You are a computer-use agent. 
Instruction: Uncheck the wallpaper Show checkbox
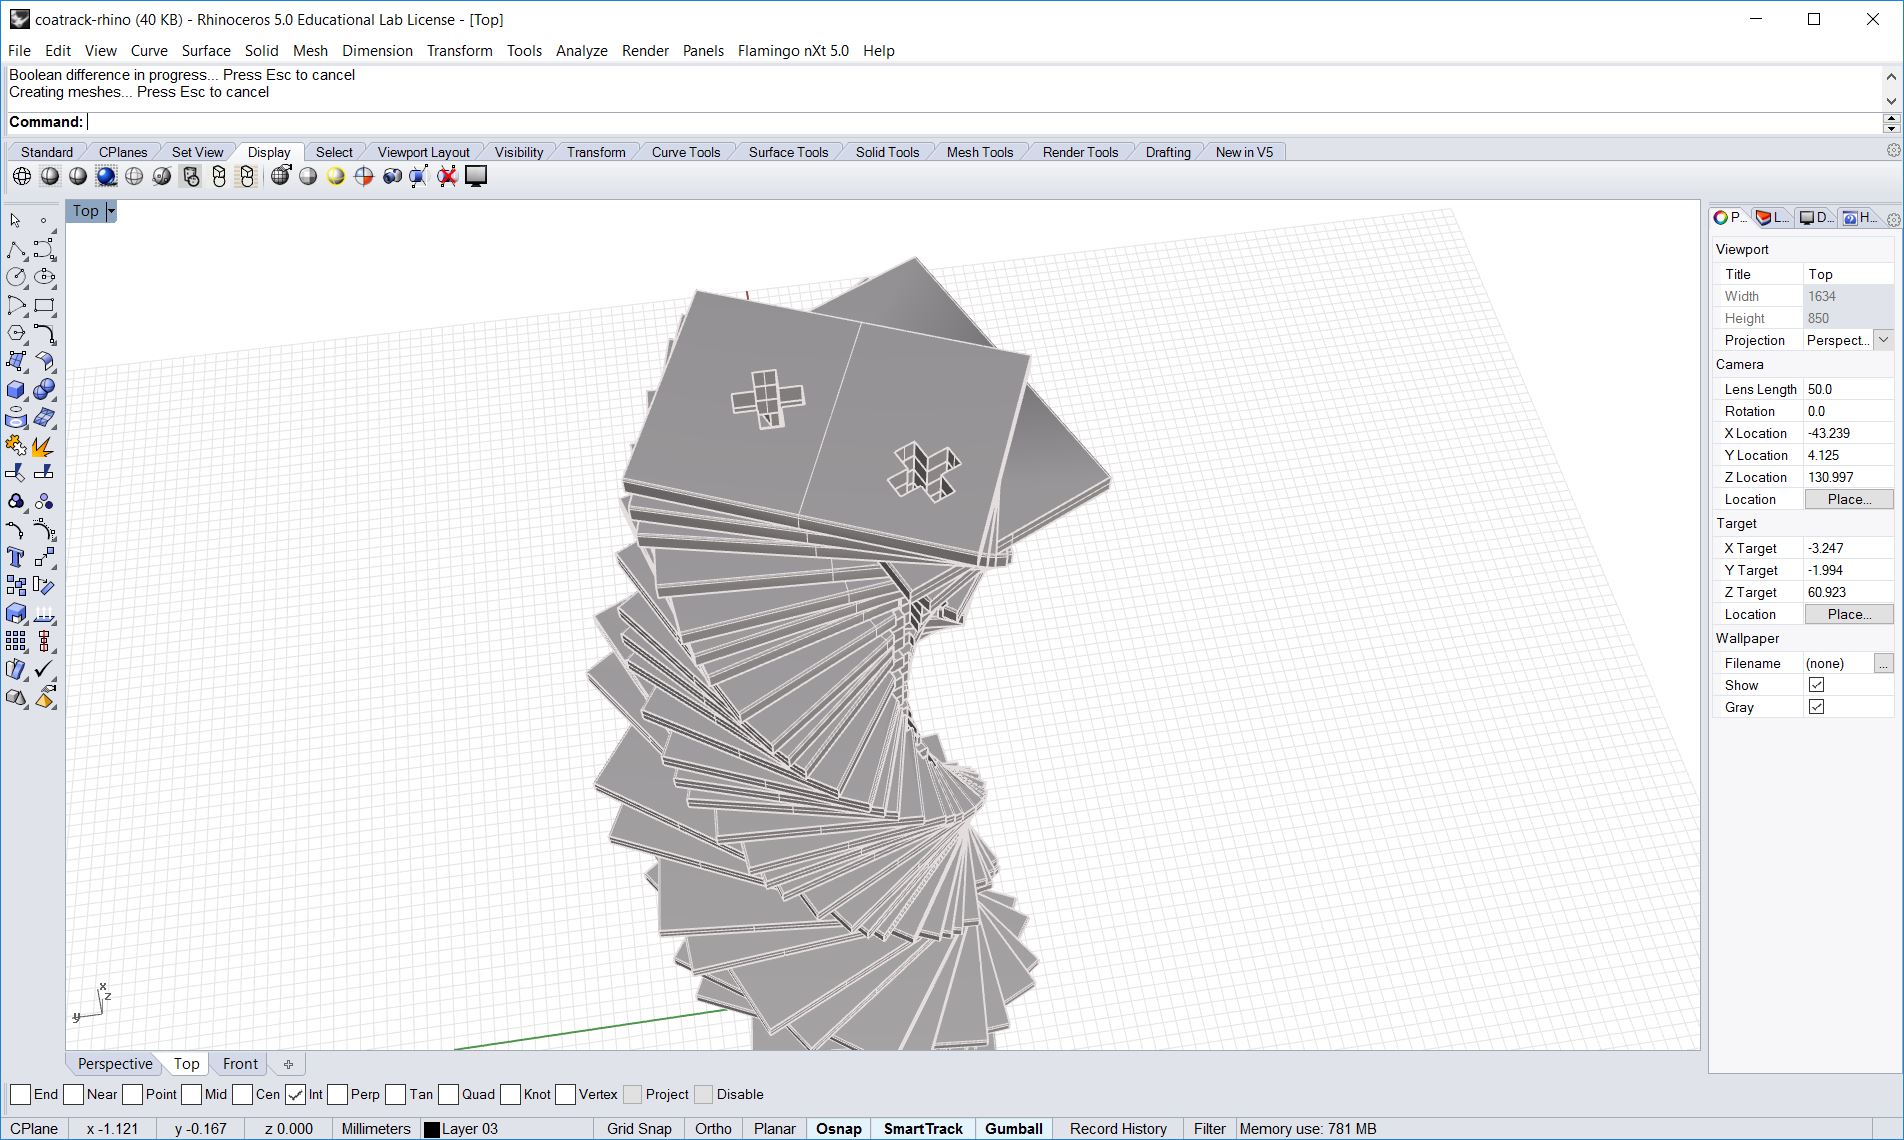(1817, 685)
